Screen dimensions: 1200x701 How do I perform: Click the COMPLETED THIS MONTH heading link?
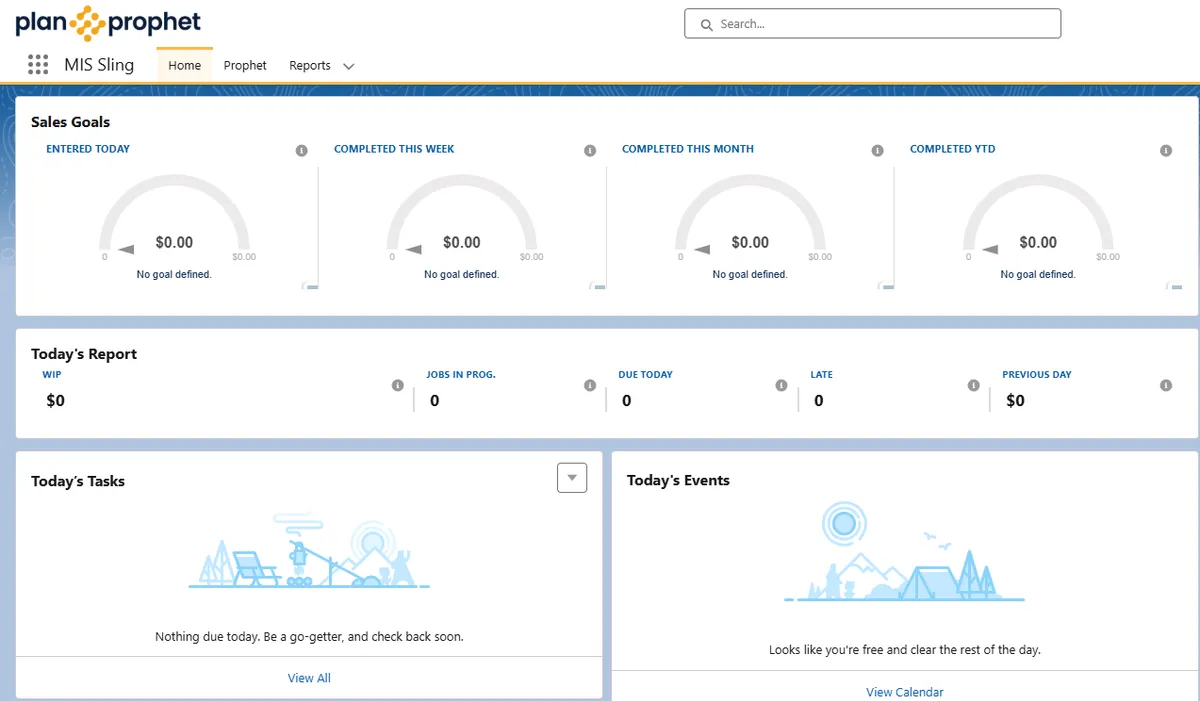point(688,149)
